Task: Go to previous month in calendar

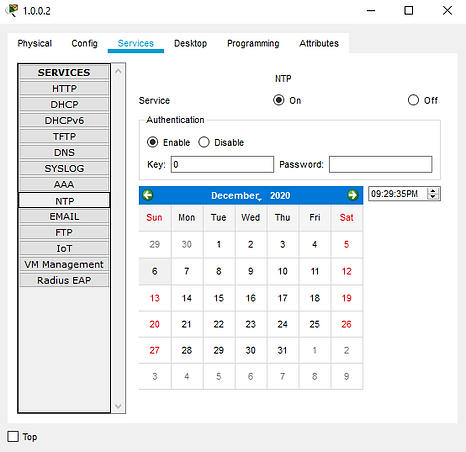Action: point(148,195)
